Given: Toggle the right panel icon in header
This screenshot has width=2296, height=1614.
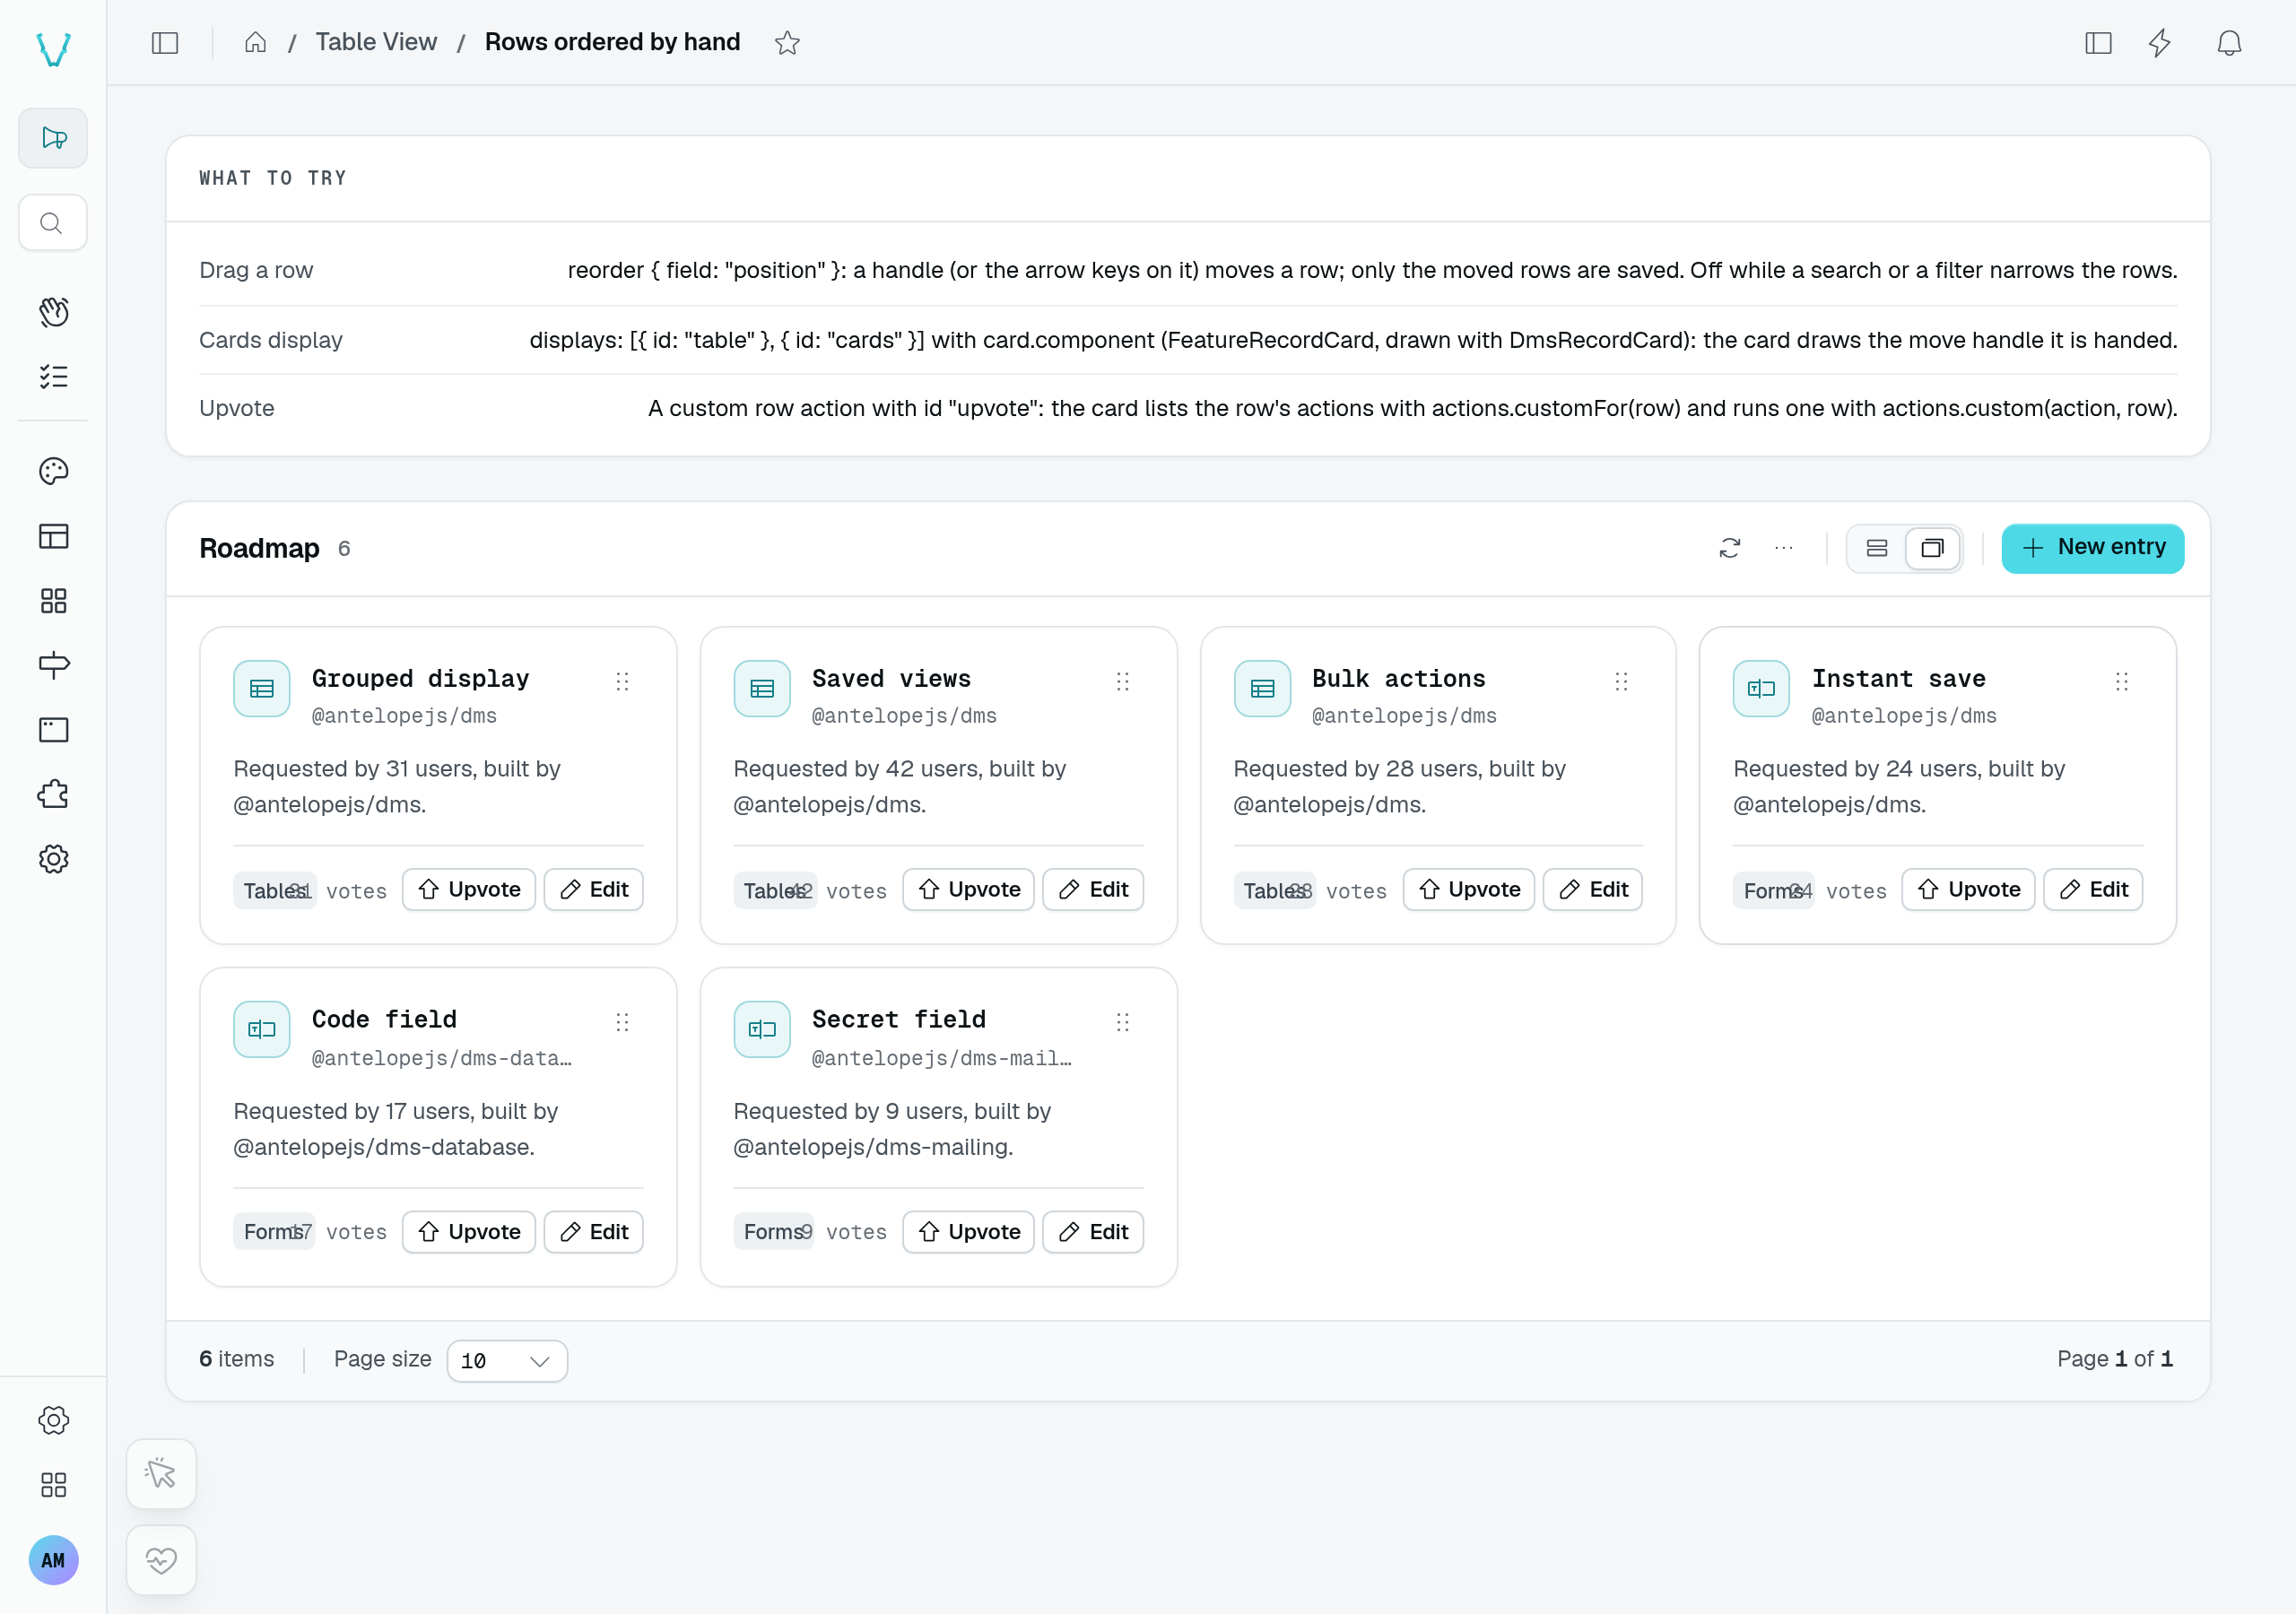Looking at the screenshot, I should click(2098, 43).
